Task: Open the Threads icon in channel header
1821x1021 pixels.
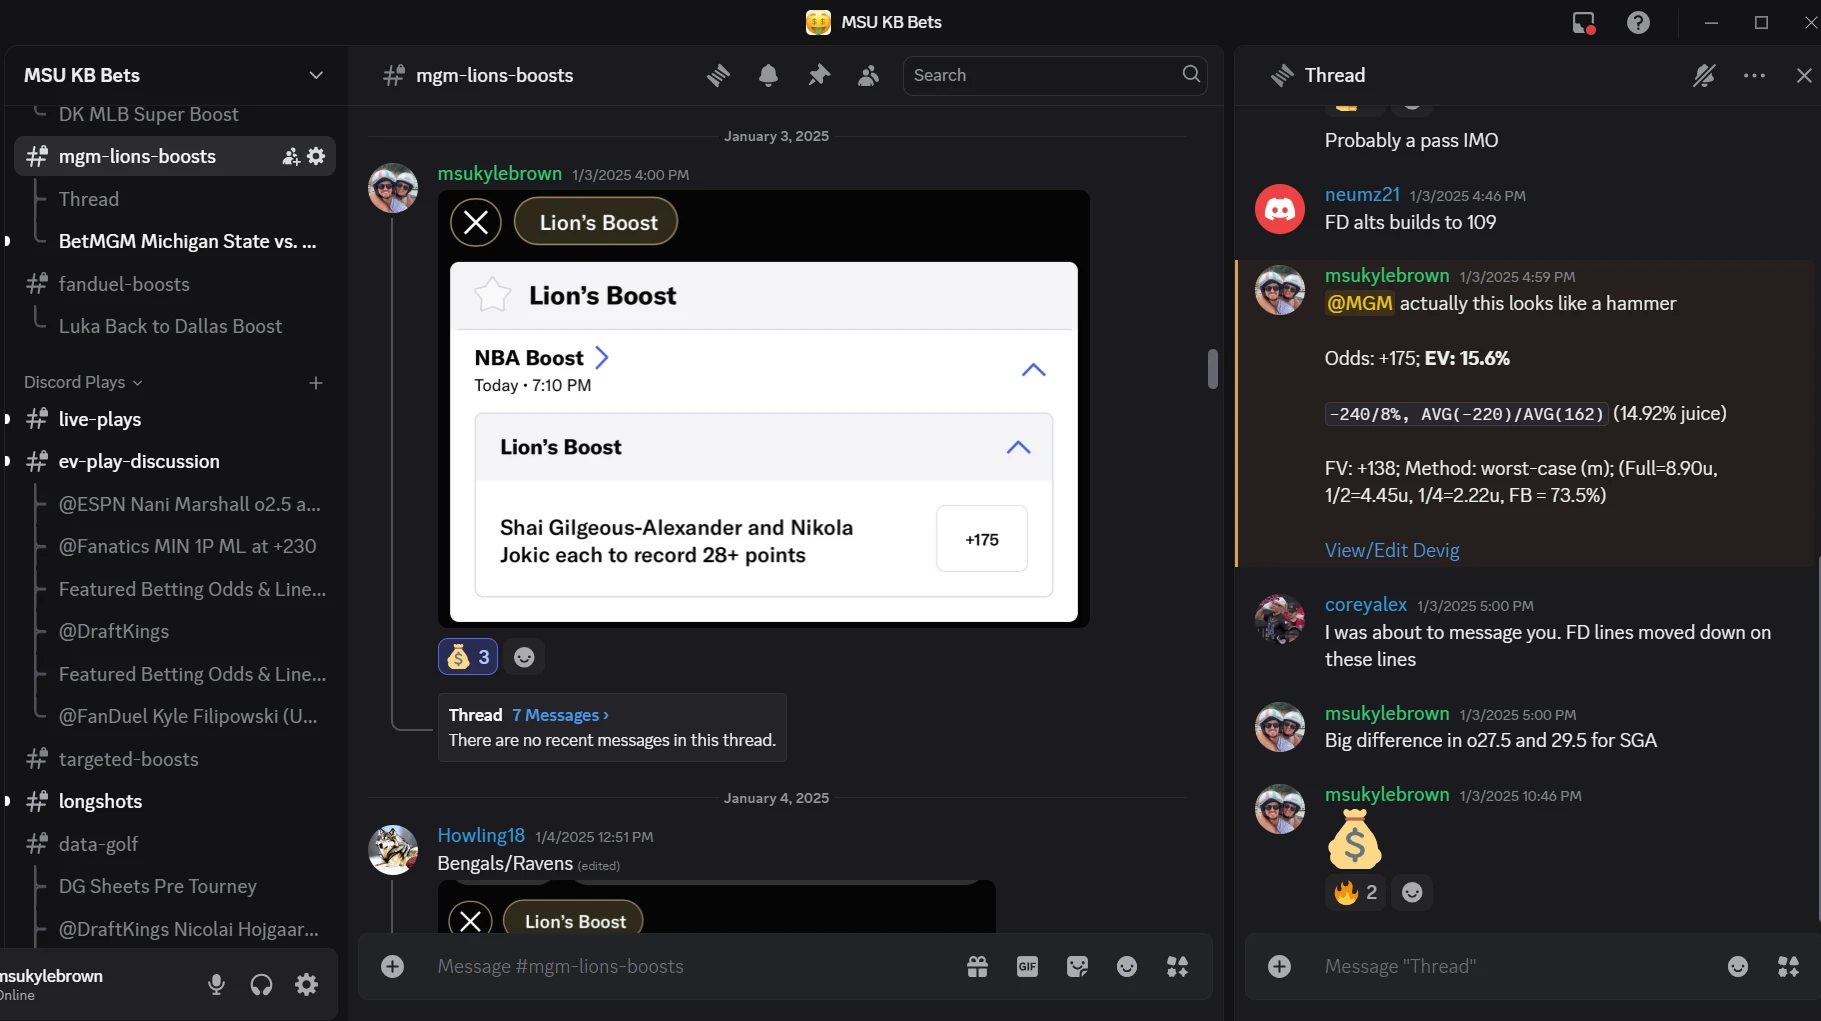Action: (718, 75)
